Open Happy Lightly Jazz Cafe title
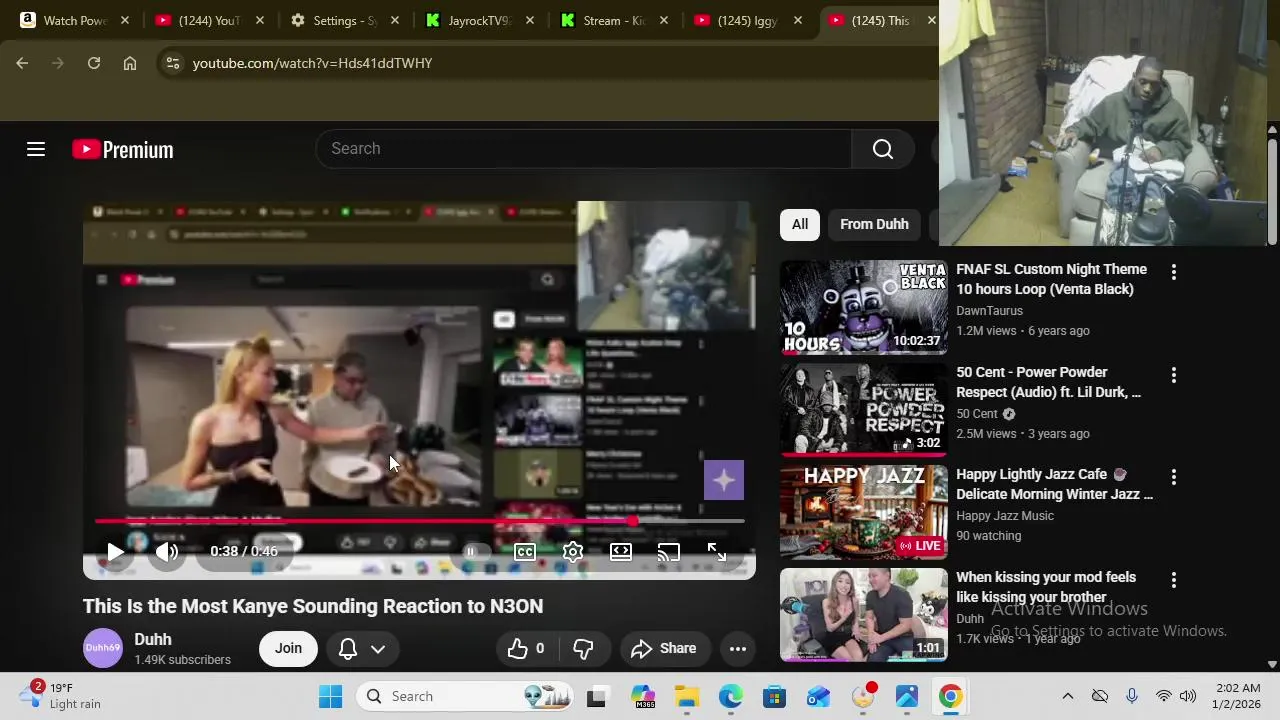Image resolution: width=1280 pixels, height=720 pixels. tap(1054, 484)
